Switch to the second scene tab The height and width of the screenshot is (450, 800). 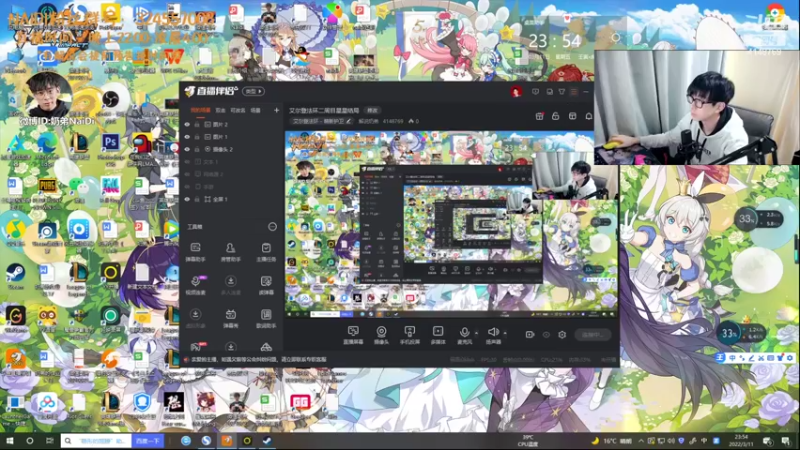pos(220,110)
